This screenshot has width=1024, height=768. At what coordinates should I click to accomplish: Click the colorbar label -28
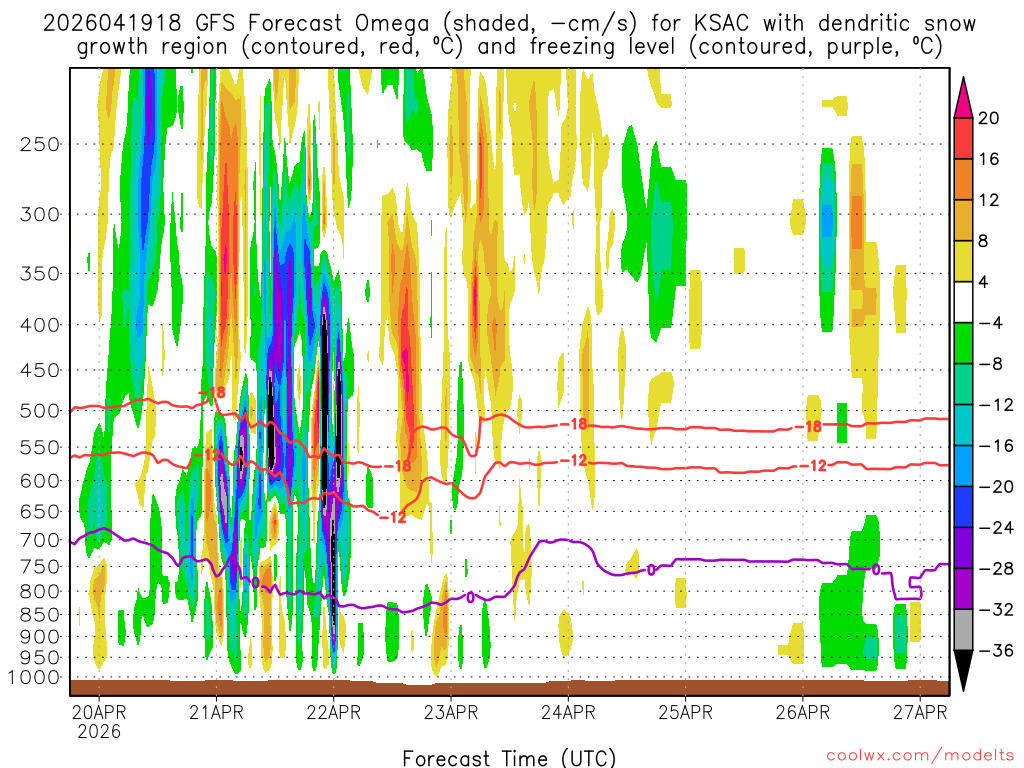click(996, 569)
